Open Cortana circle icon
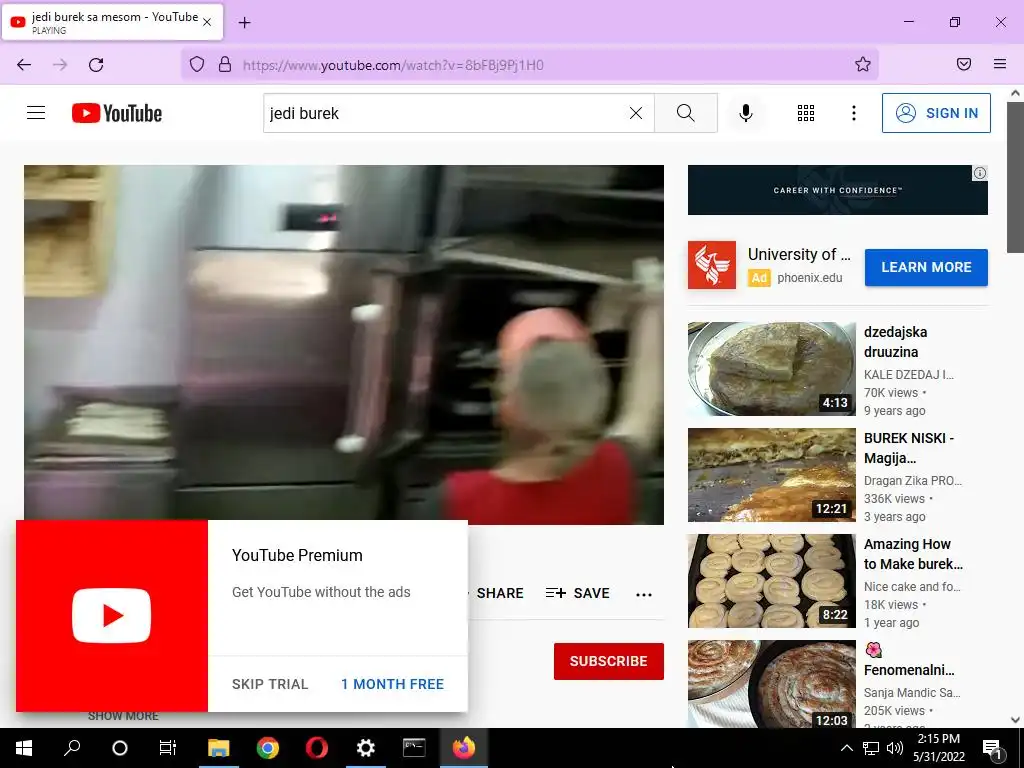Image resolution: width=1024 pixels, height=768 pixels. [x=120, y=748]
